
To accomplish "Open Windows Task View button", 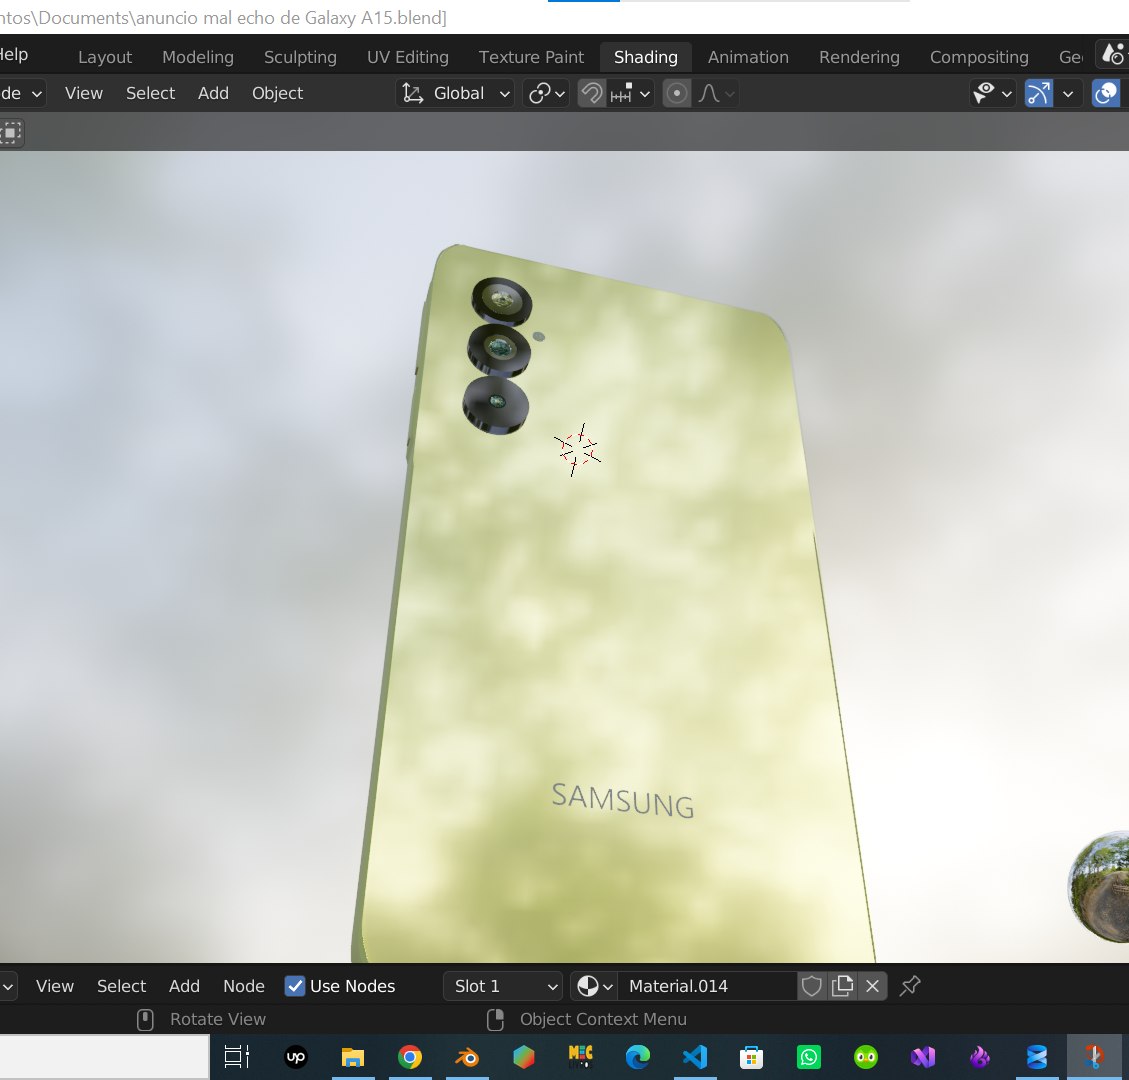I will pyautogui.click(x=236, y=1057).
